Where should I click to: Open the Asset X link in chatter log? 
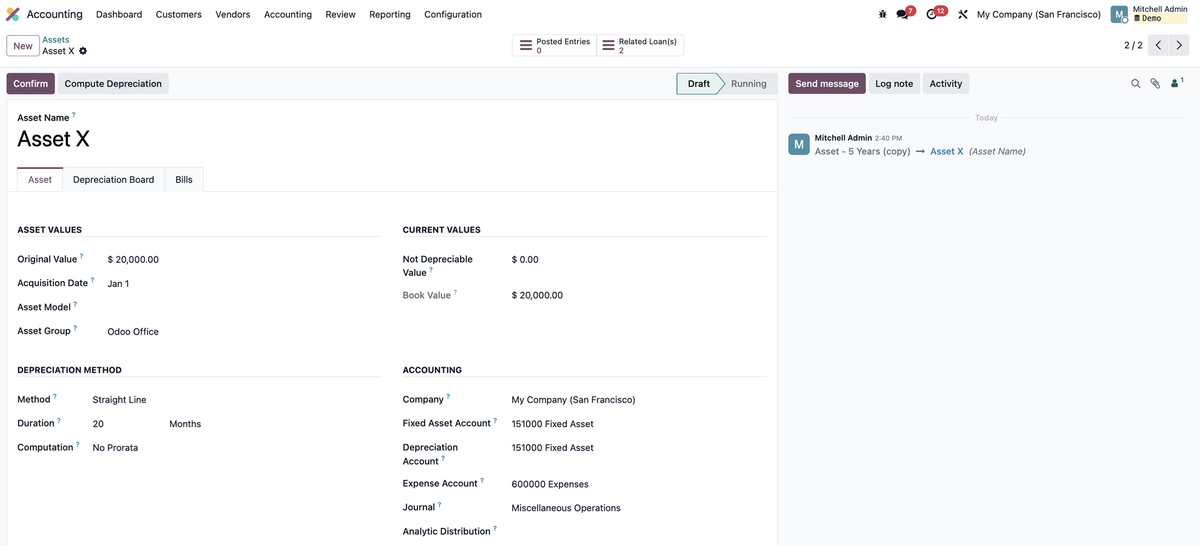pyautogui.click(x=947, y=151)
